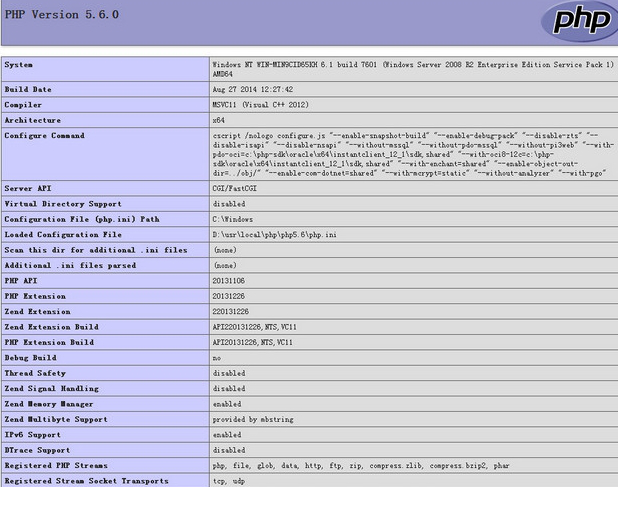The height and width of the screenshot is (506, 618).
Task: Click the Compiler label
Action: pos(23,105)
